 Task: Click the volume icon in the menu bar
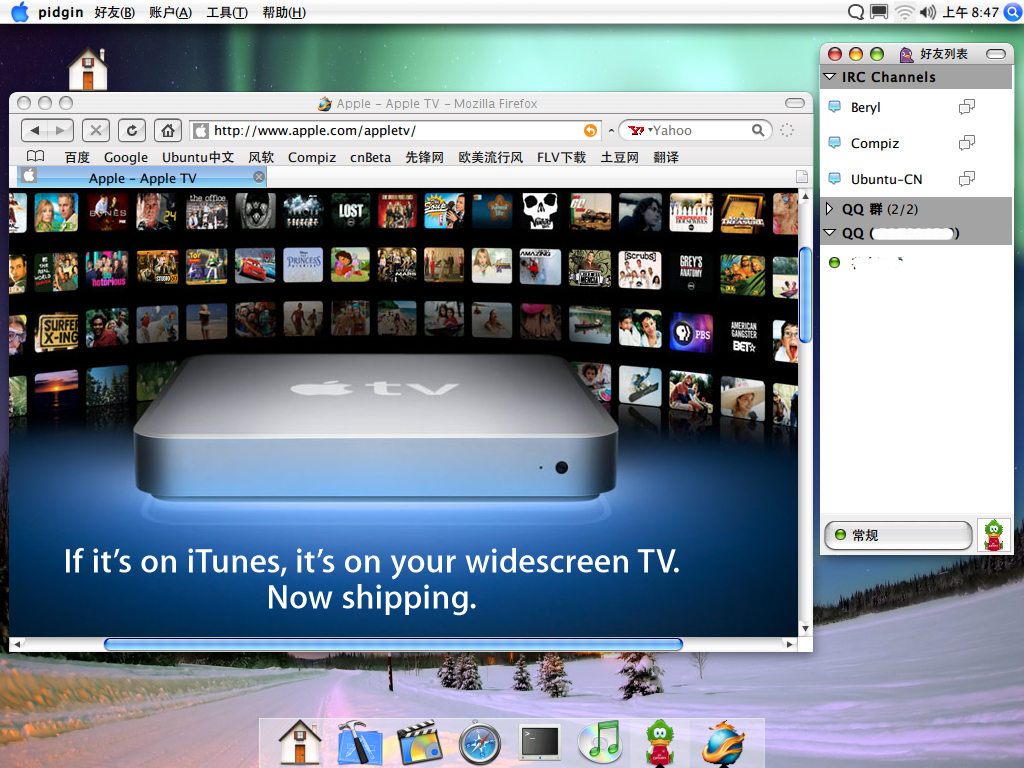coord(927,12)
